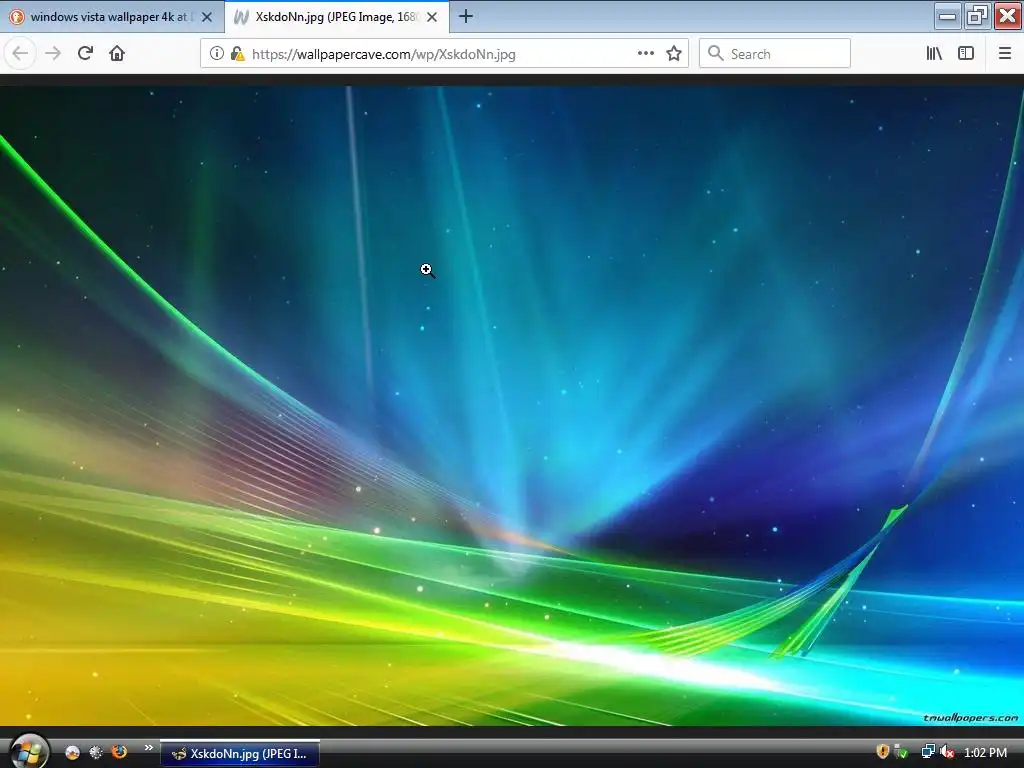Go forward with the arrow button
1024x768 pixels.
[x=53, y=54]
